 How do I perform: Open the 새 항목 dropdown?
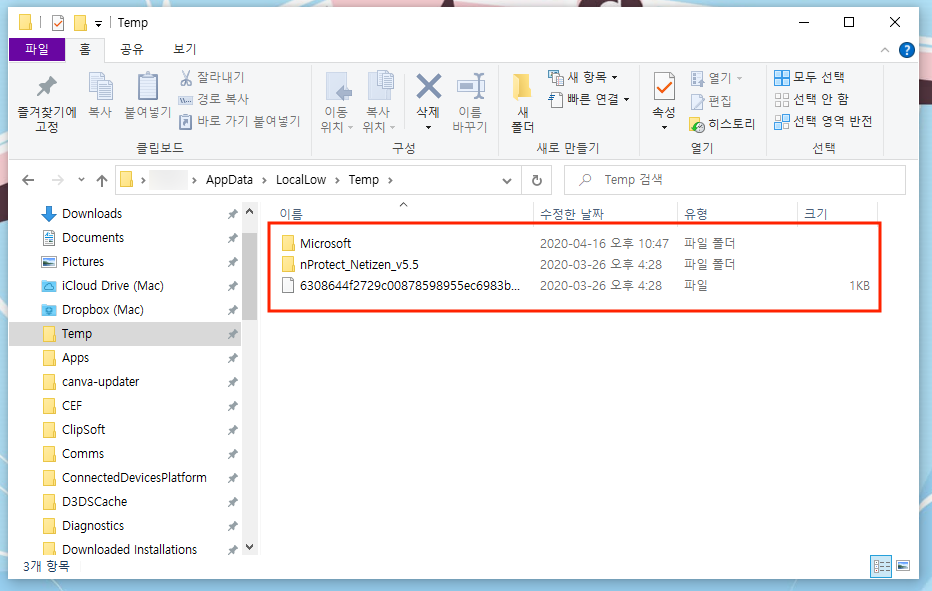[583, 77]
